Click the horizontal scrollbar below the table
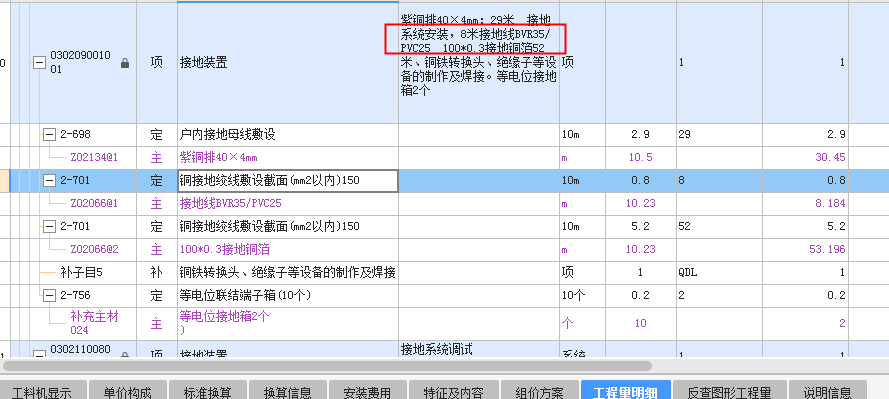Screen dimensions: 889x399 [x=327, y=366]
